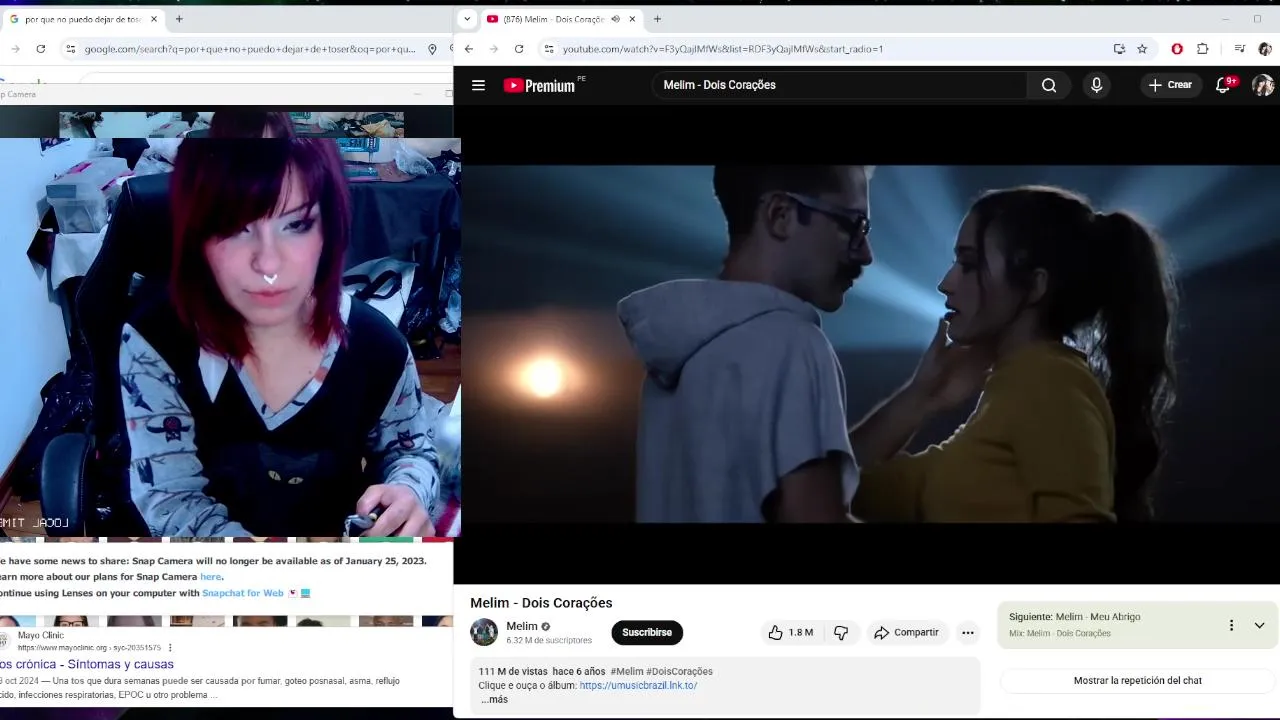The height and width of the screenshot is (720, 1280).
Task: Open 'here' link in Snap Camera notice
Action: (210, 577)
